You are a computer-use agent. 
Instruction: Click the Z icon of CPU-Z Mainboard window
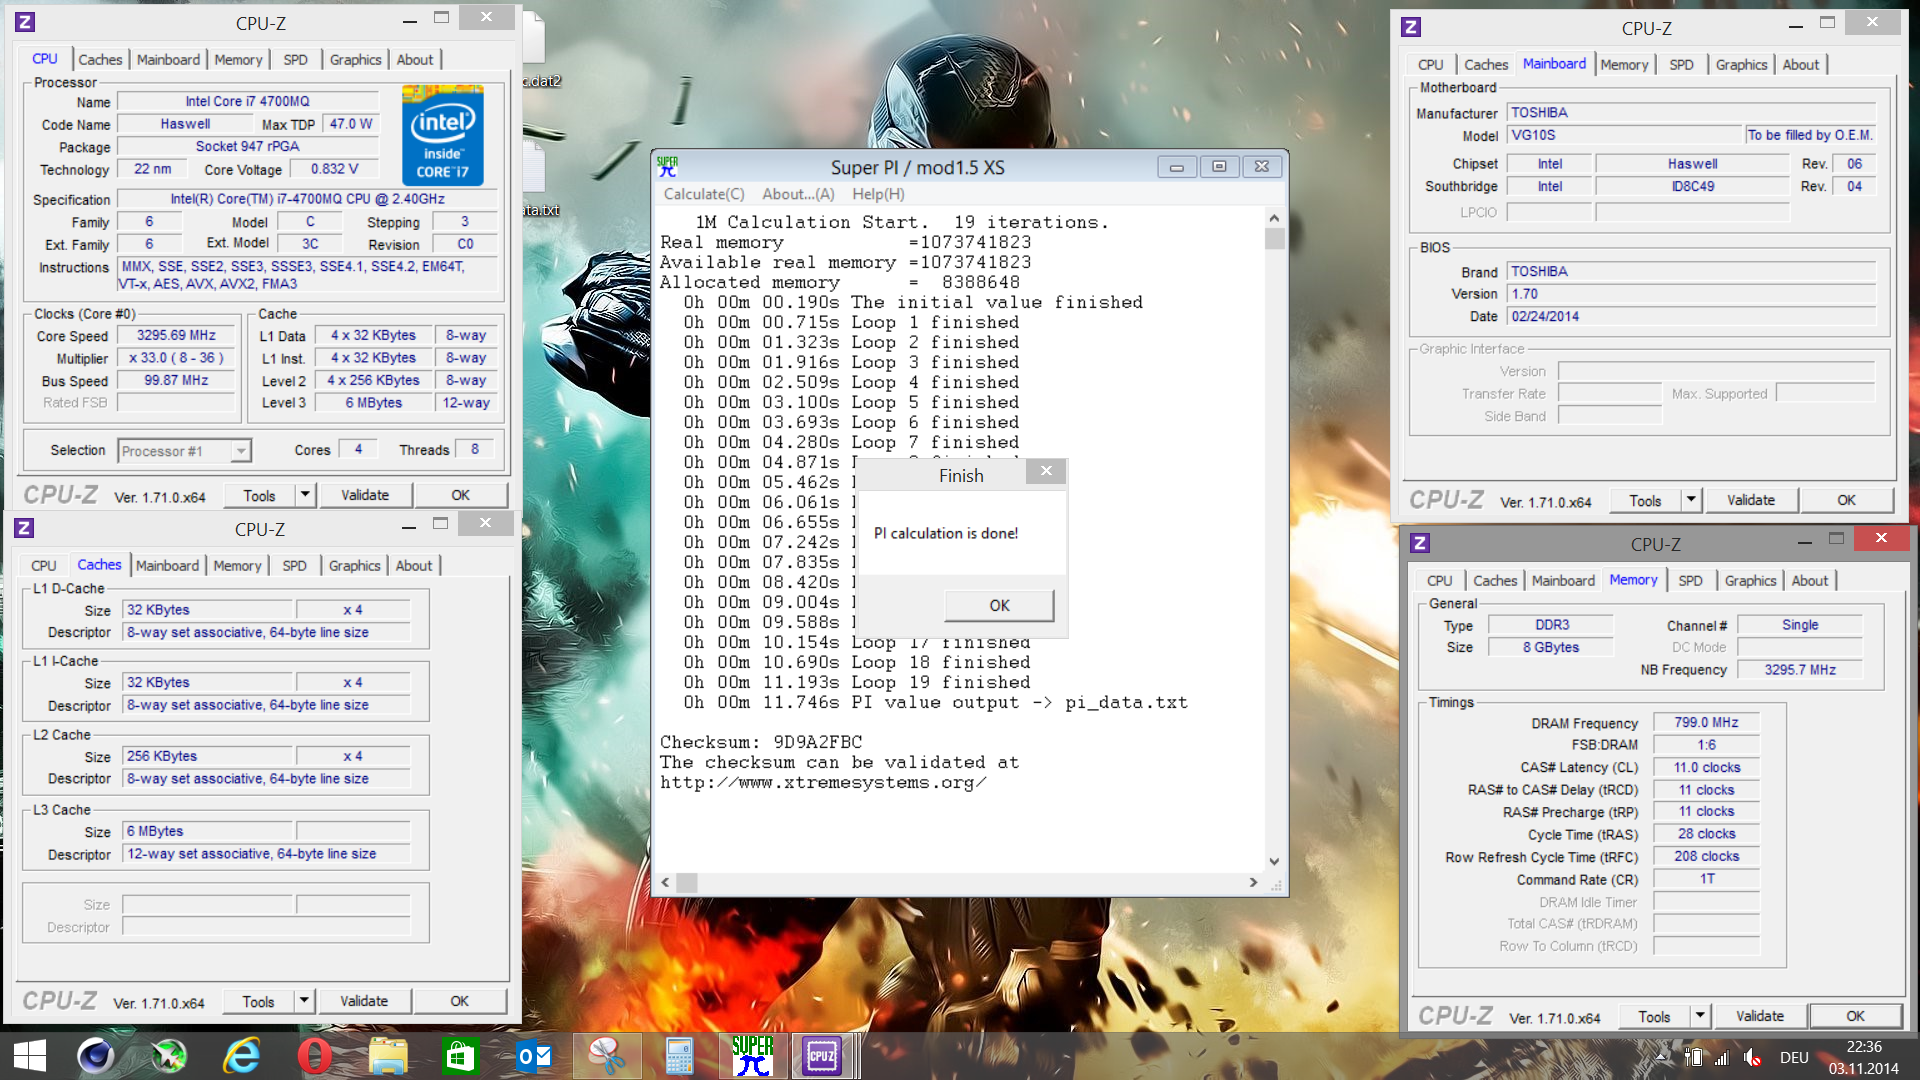[1411, 28]
